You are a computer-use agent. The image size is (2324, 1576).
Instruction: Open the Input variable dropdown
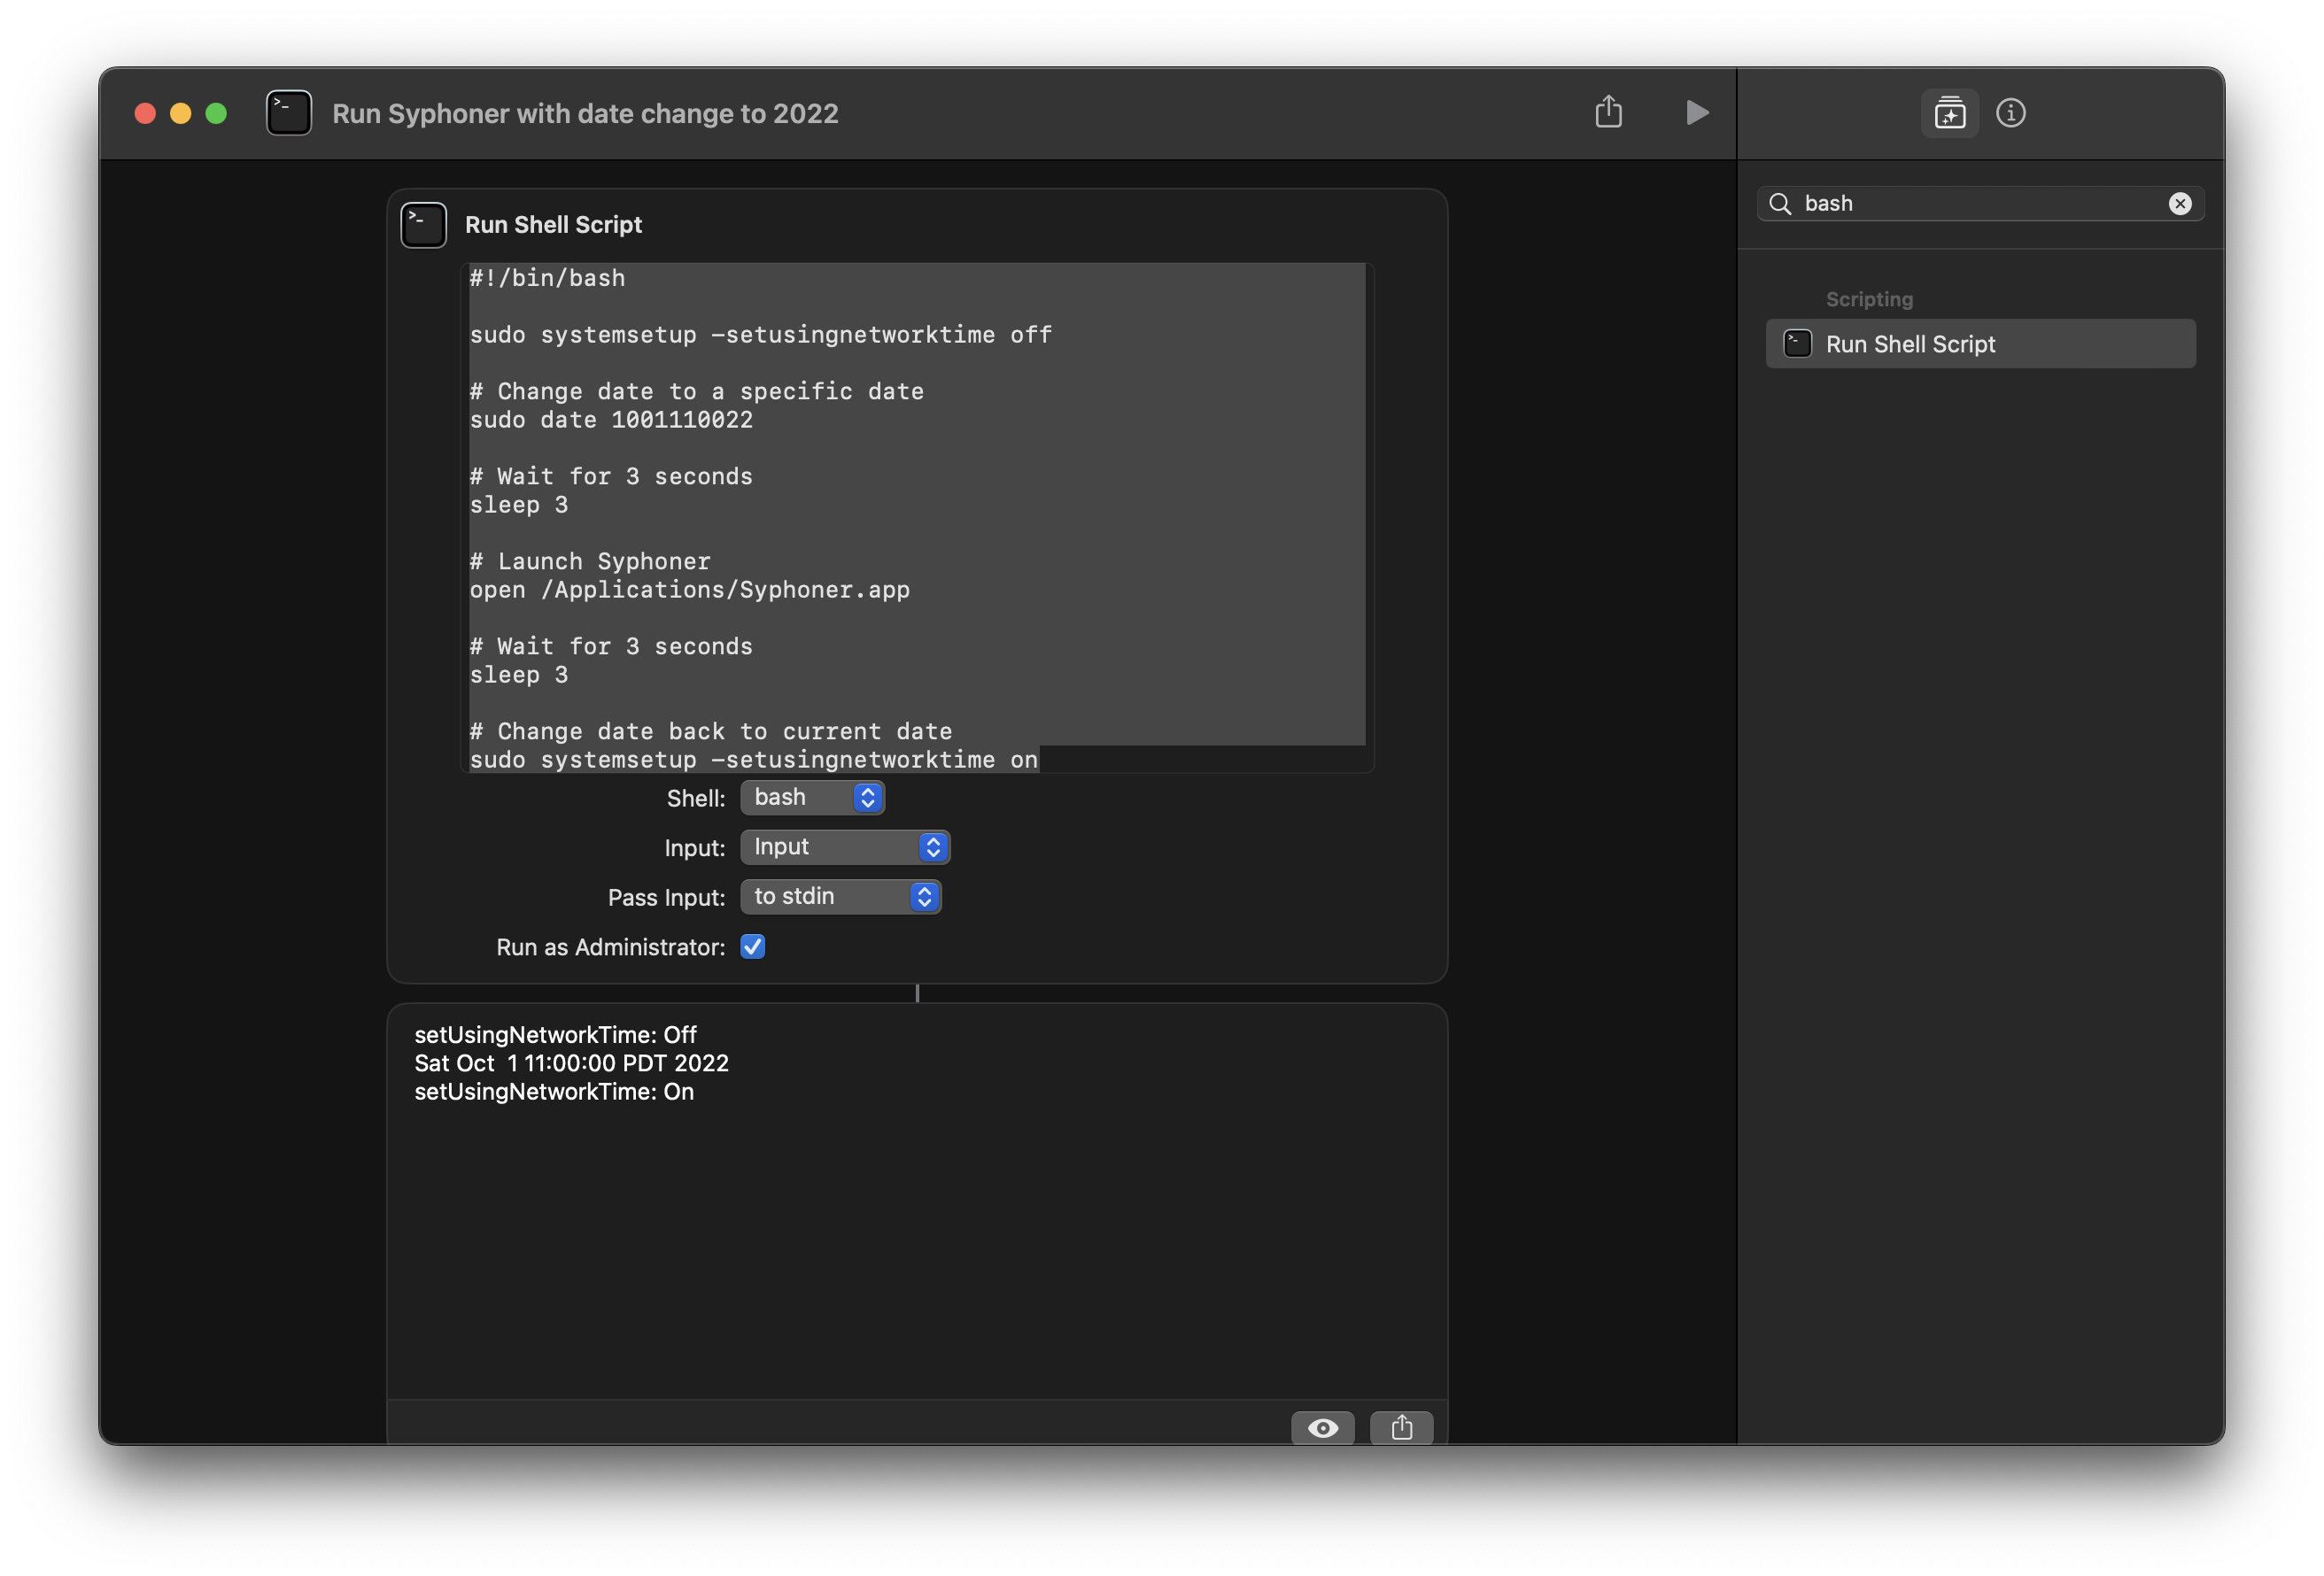point(844,847)
